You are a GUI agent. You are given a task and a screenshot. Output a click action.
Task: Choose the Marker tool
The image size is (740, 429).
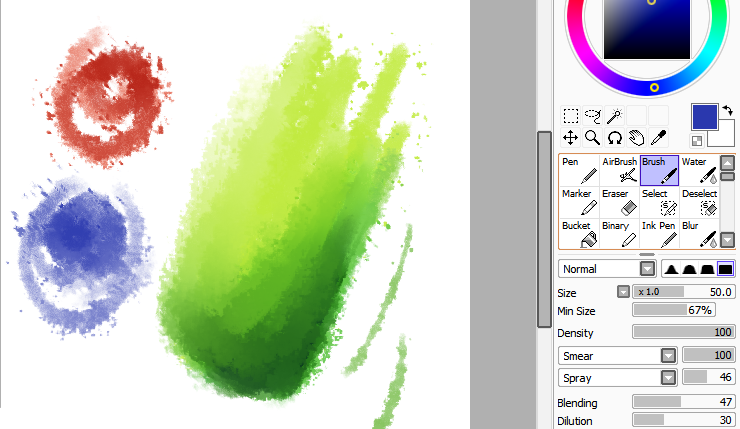coord(579,202)
